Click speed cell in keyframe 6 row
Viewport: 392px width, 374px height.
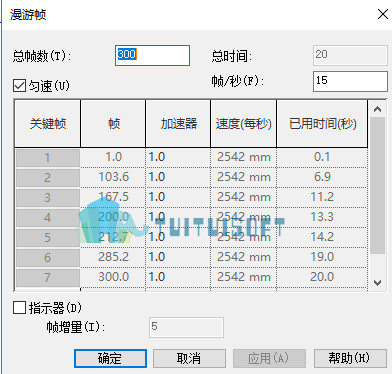pos(243,257)
